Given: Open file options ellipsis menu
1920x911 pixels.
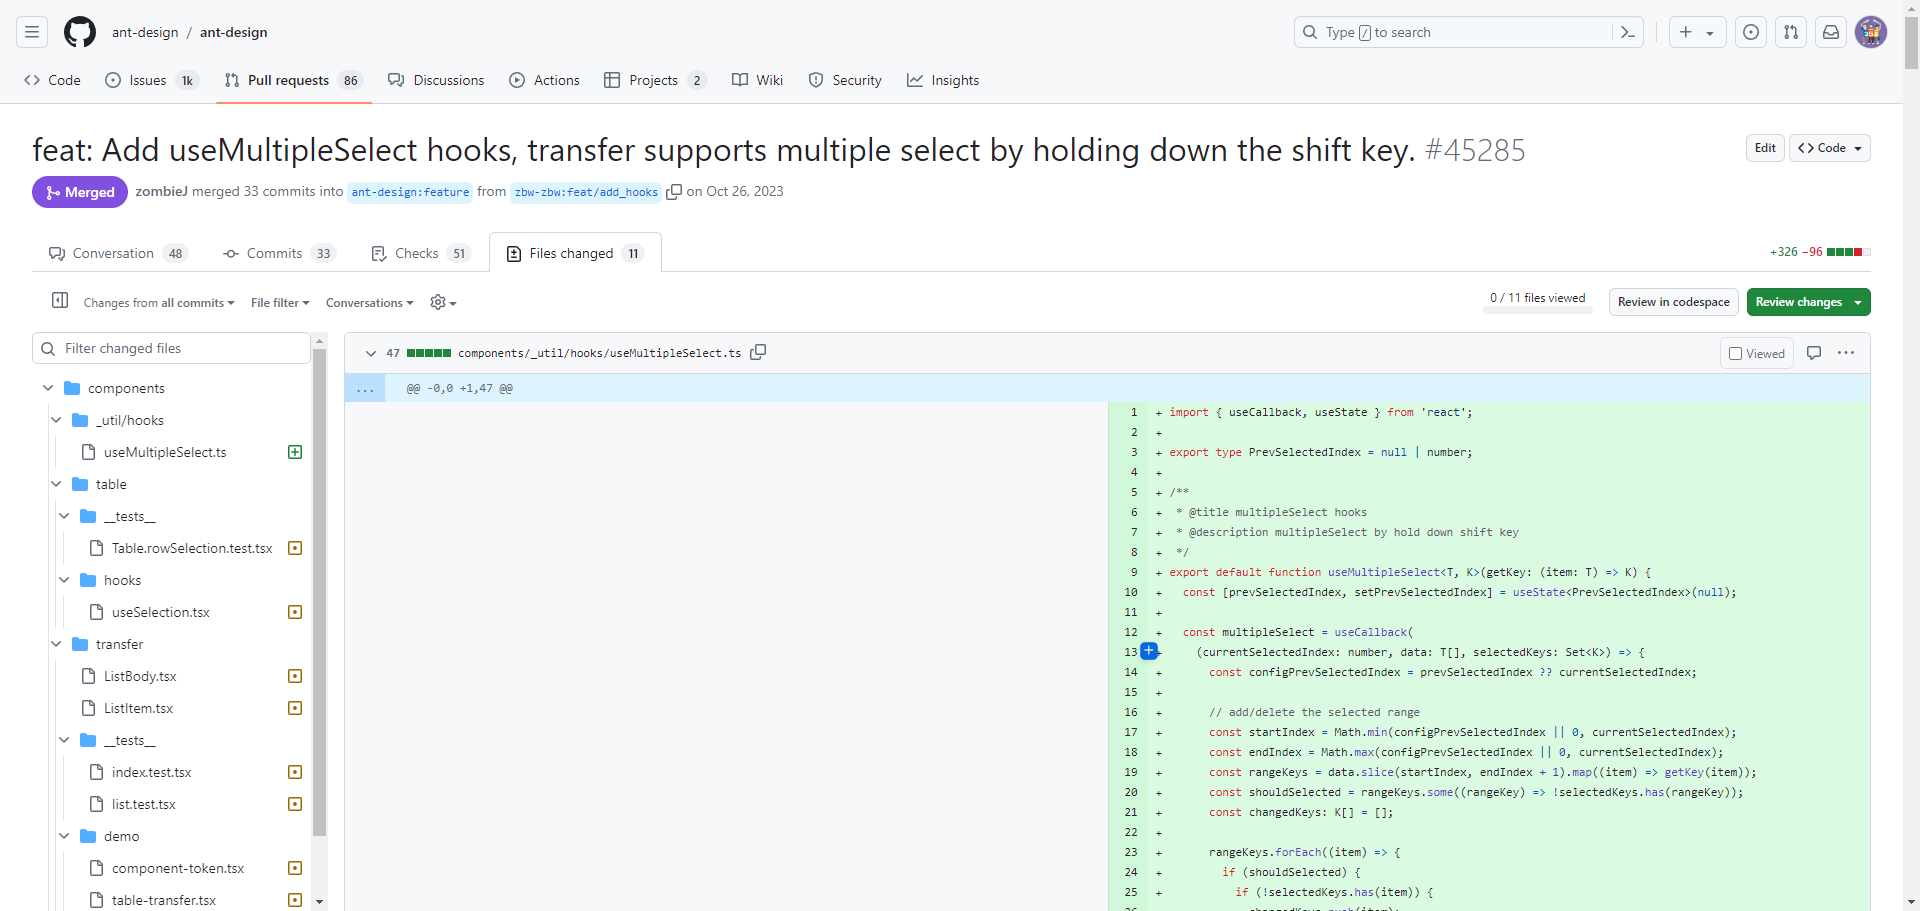Looking at the screenshot, I should [x=1846, y=353].
